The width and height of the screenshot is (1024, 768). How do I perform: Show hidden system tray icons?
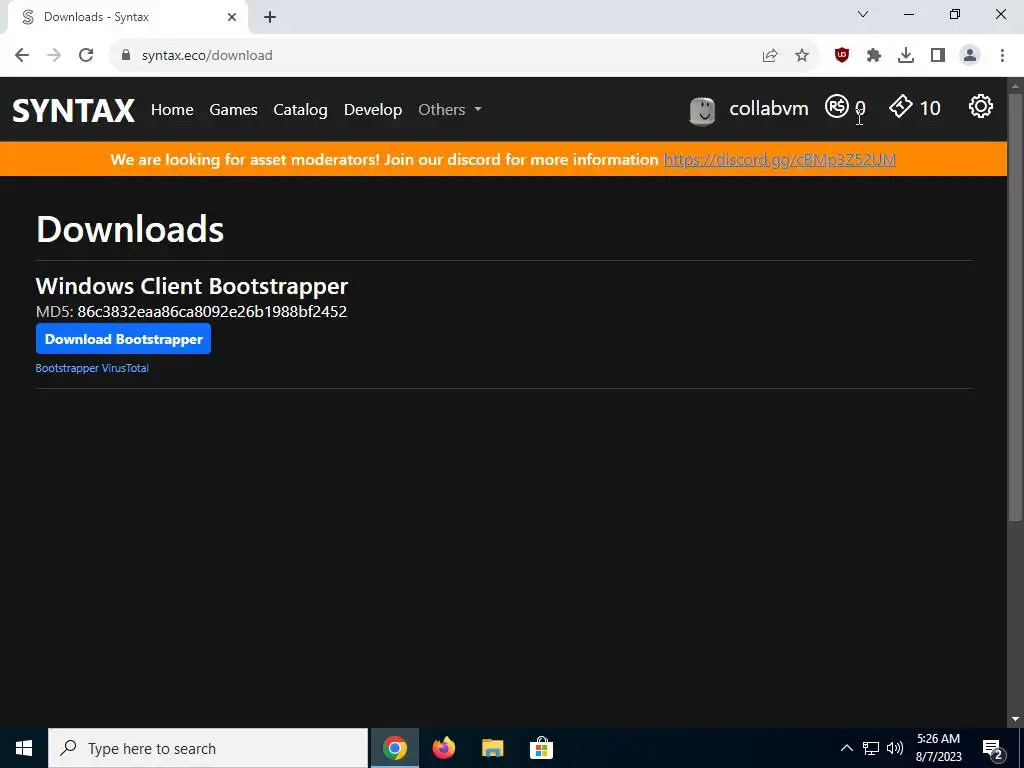coord(846,748)
